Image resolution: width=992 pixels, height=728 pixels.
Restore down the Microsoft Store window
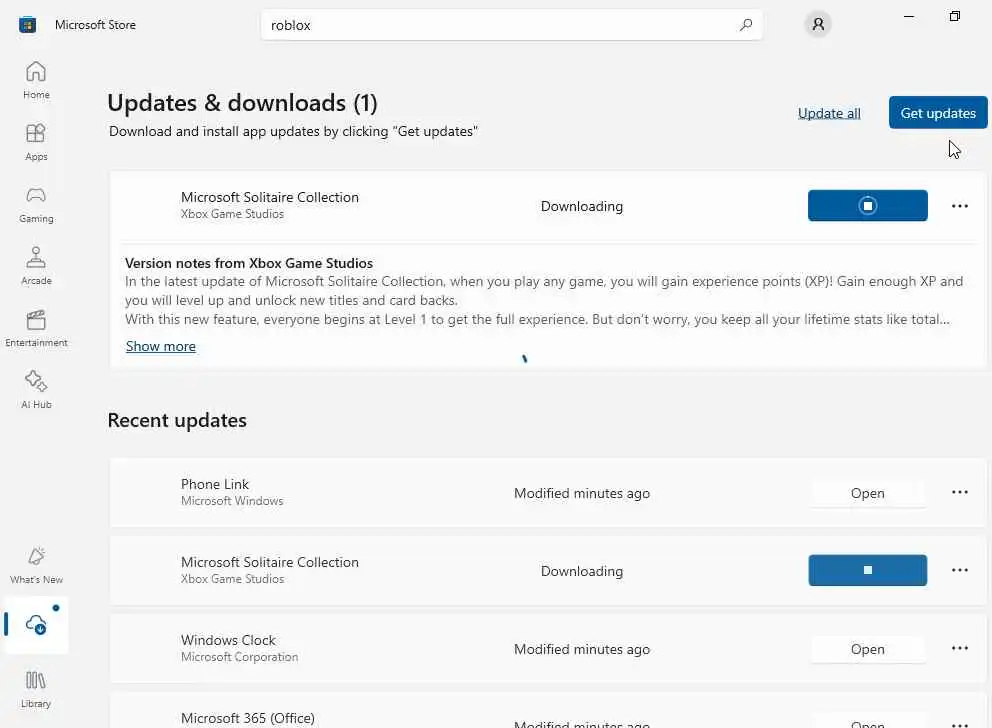click(x=955, y=16)
